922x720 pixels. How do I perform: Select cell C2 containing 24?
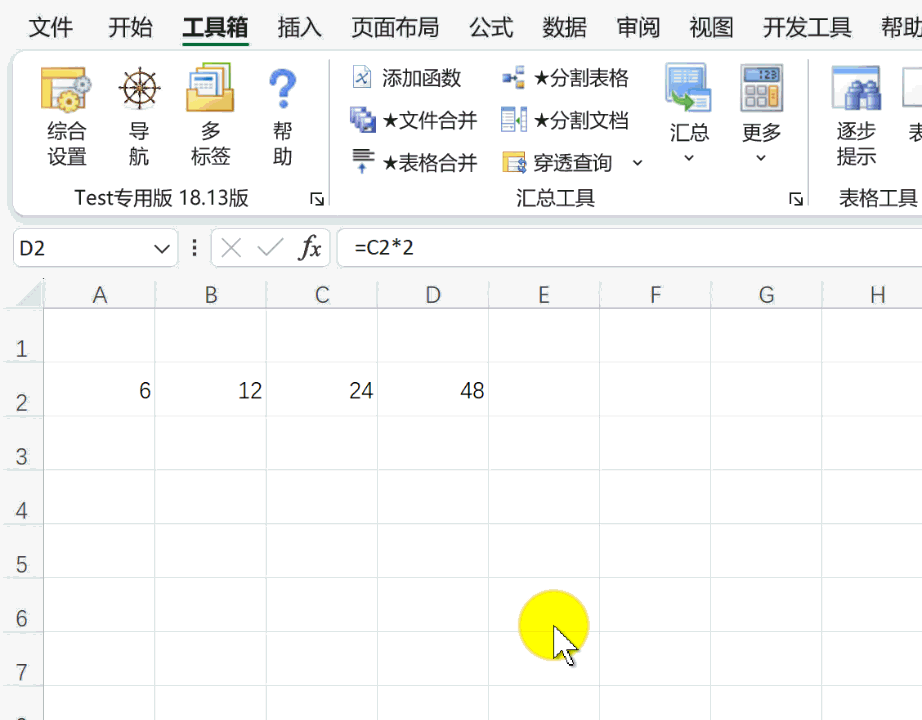pyautogui.click(x=322, y=390)
